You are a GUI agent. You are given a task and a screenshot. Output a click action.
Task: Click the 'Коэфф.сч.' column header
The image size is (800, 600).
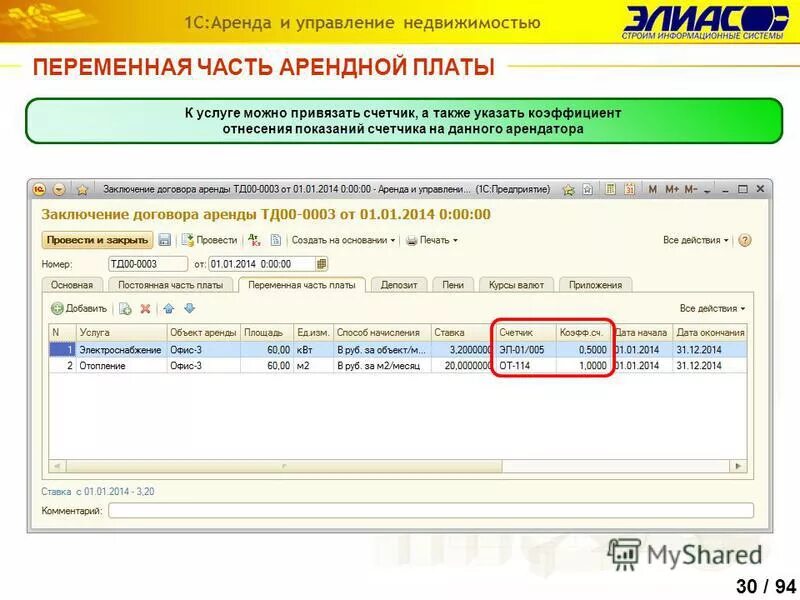(583, 332)
